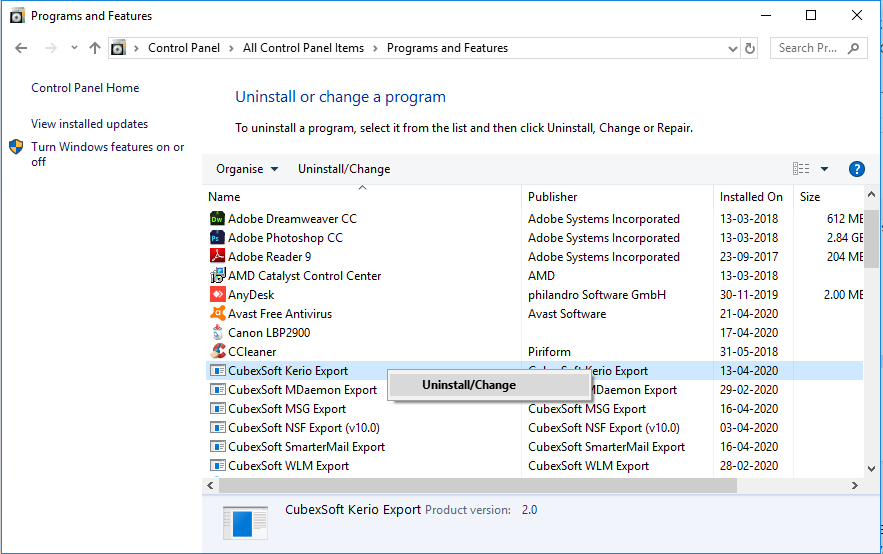Click the CCleaner program icon

pyautogui.click(x=217, y=352)
